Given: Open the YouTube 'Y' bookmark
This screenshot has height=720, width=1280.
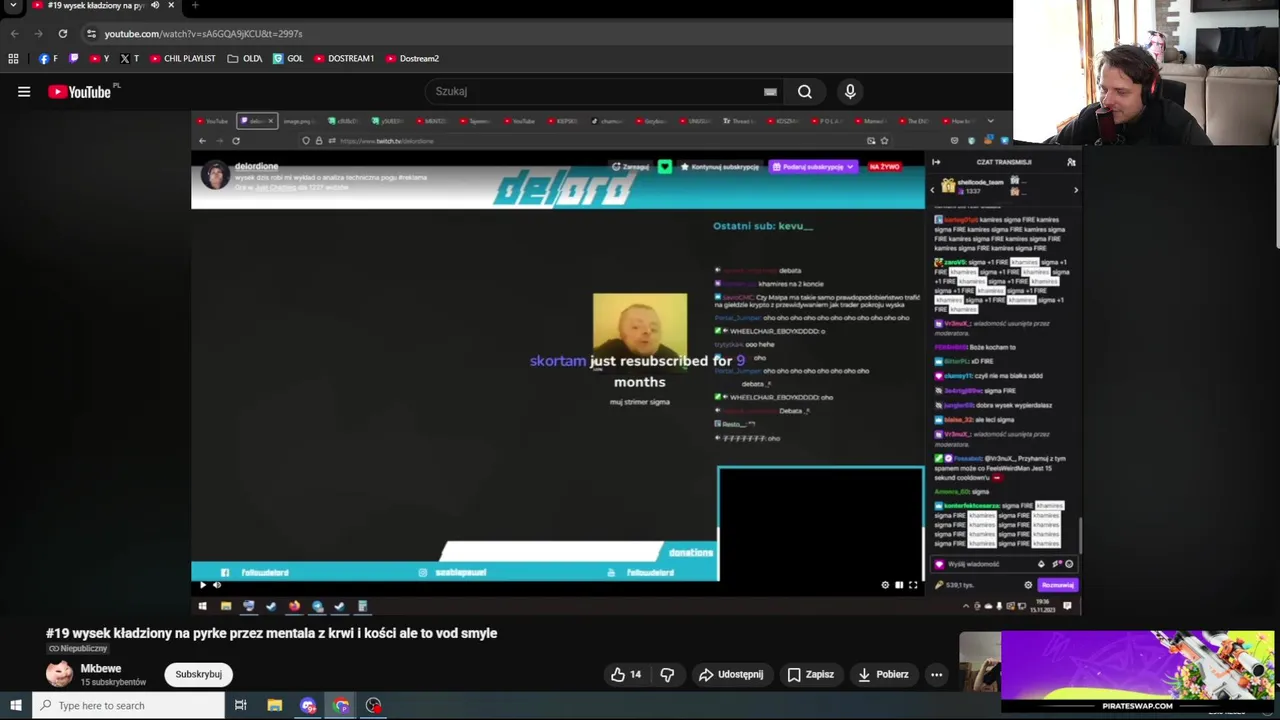Looking at the screenshot, I should (100, 58).
